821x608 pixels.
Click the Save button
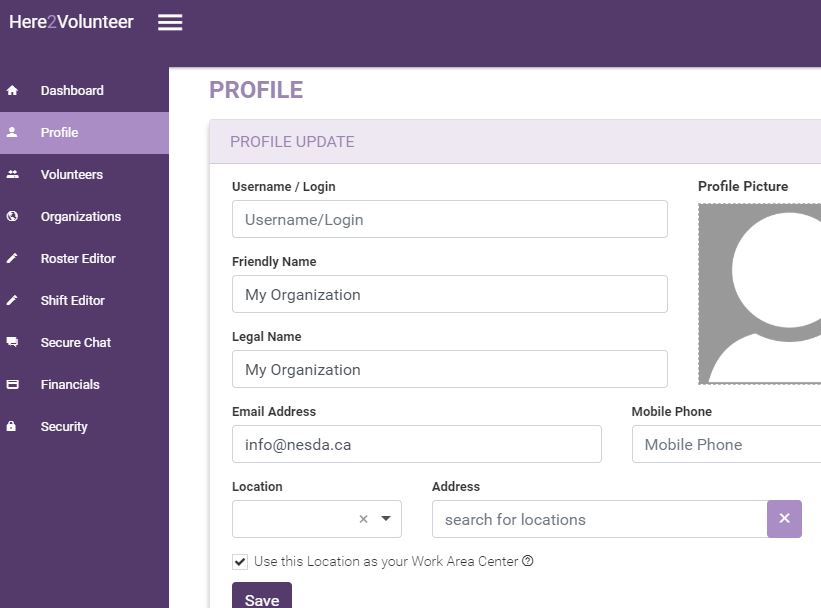coord(261,598)
